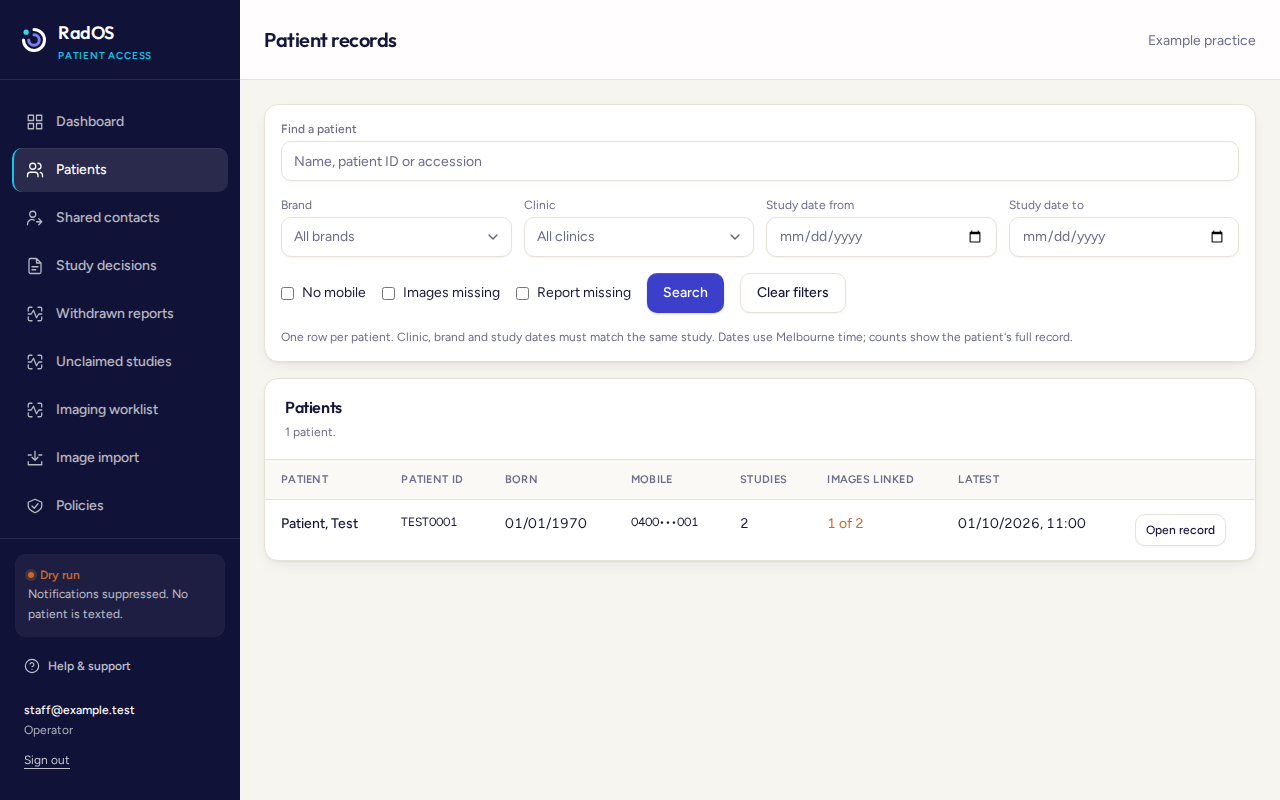Go to Image import

click(120, 458)
